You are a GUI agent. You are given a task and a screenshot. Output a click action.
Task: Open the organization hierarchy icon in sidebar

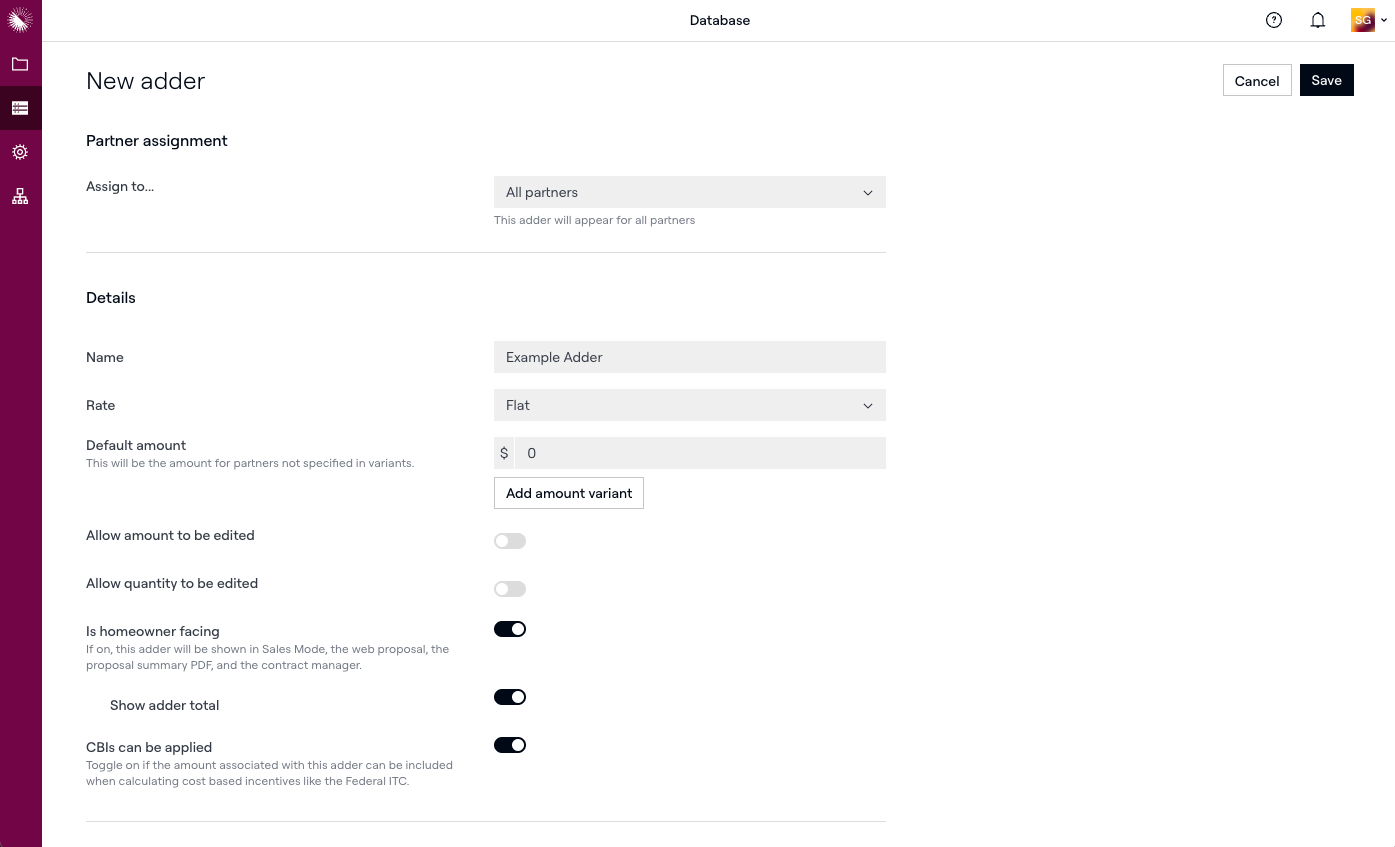point(20,196)
